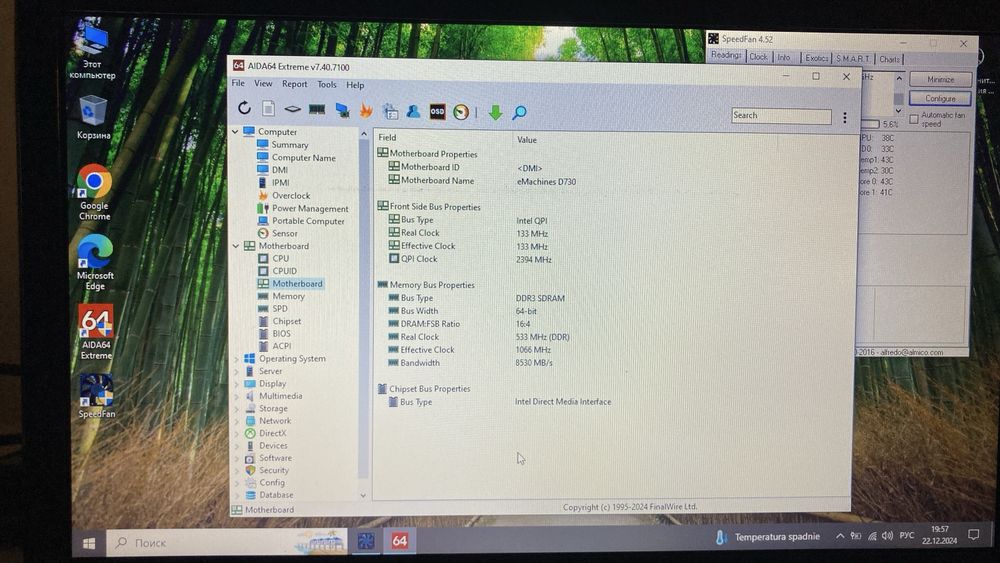This screenshot has height=563, width=1000.
Task: Click the volume speaker tray icon
Action: [x=887, y=536]
